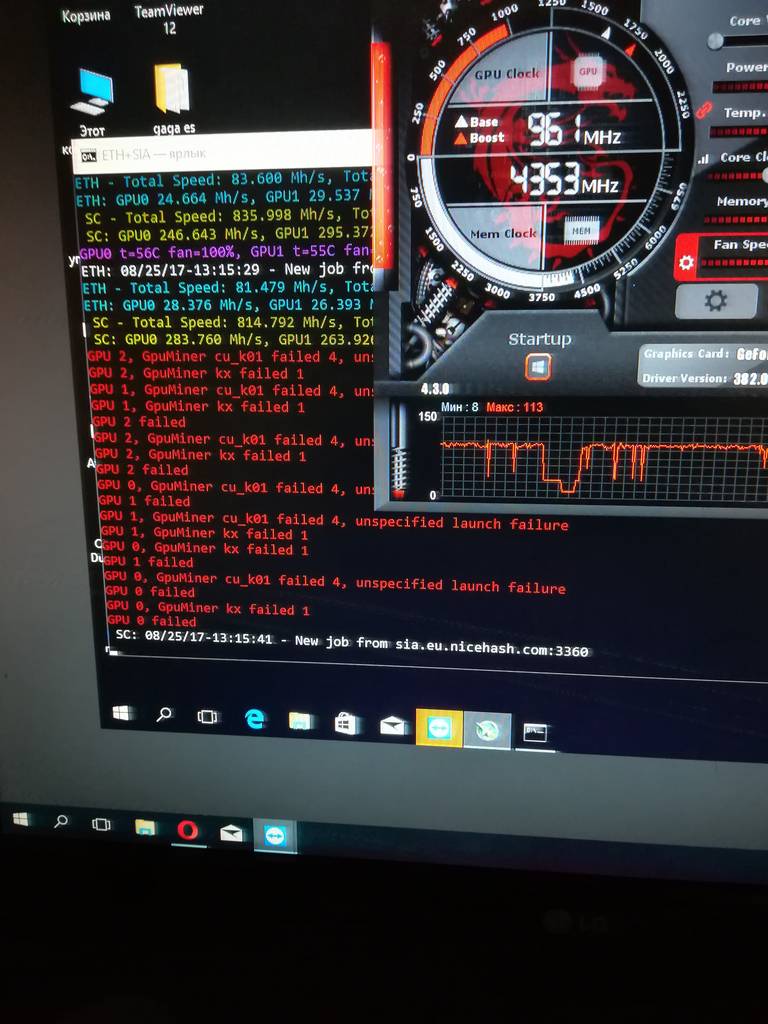This screenshot has width=768, height=1024.
Task: Toggle fan auto mode red gear button
Action: pos(686,262)
